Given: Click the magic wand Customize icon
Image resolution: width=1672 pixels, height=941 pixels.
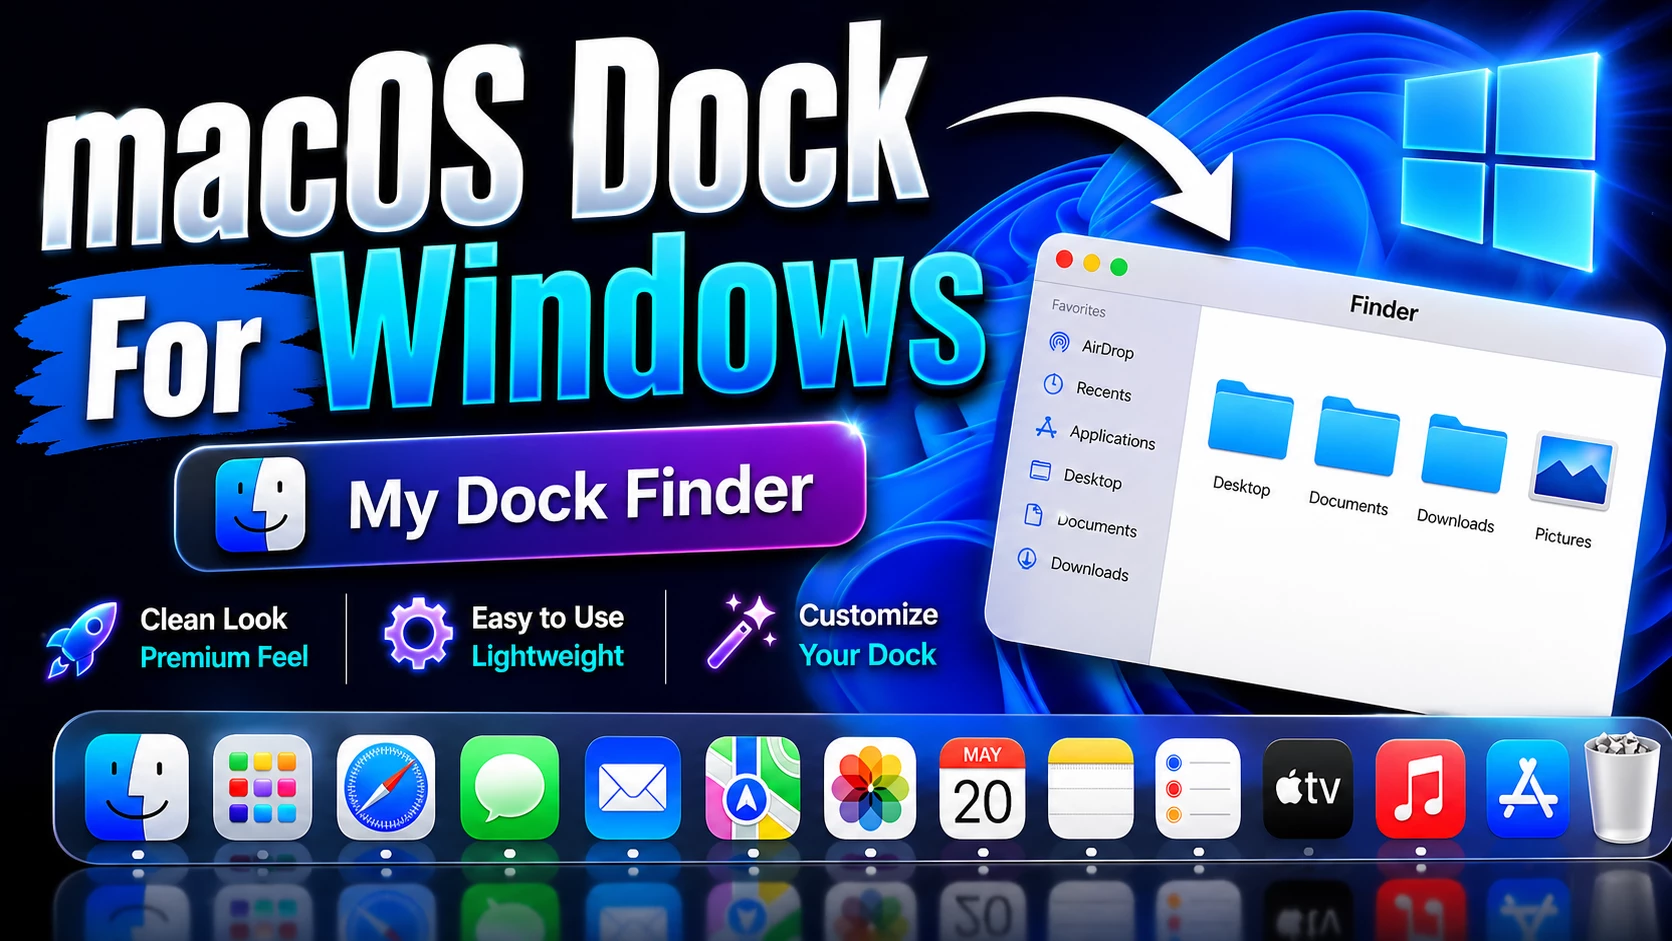Looking at the screenshot, I should 742,631.
